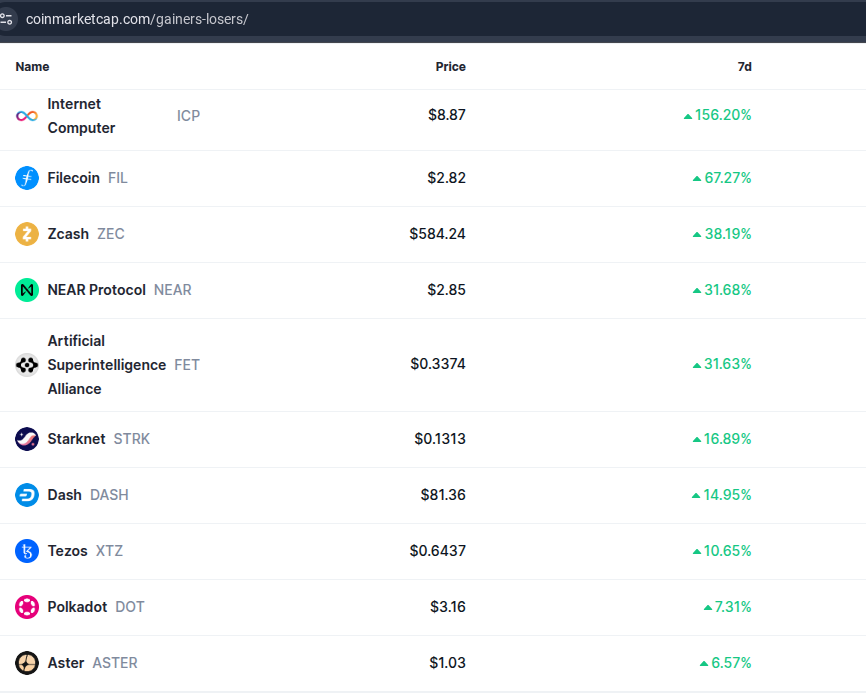Click the $3.16 Polkadot price

click(448, 607)
